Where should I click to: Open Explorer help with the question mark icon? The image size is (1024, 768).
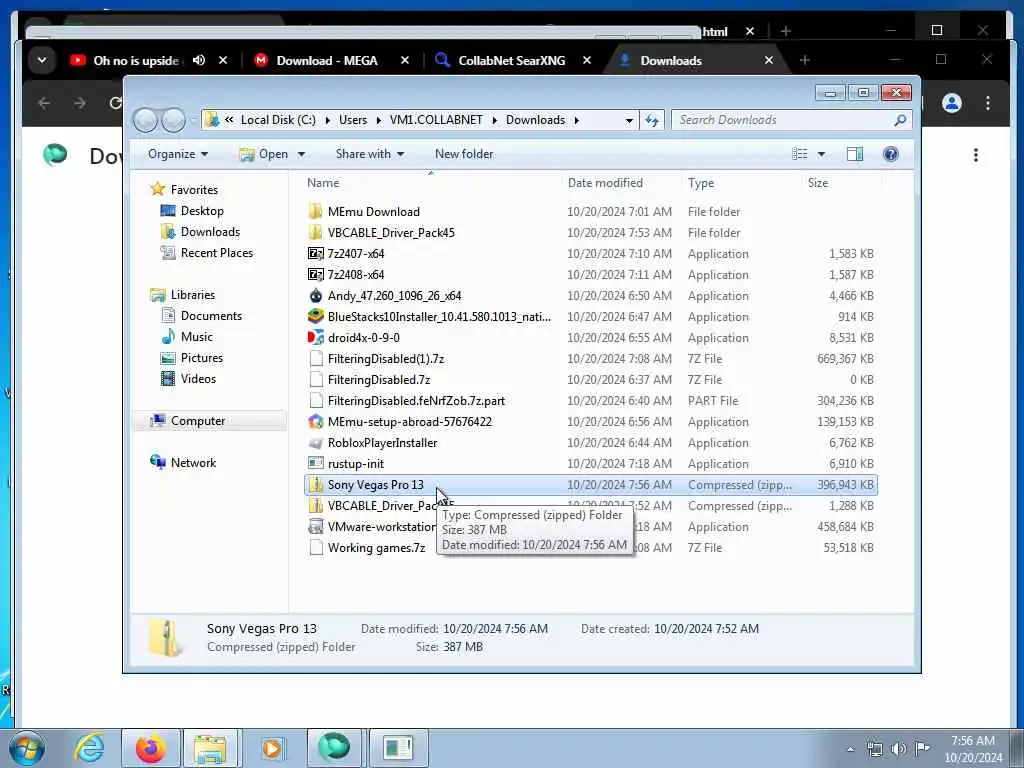890,154
